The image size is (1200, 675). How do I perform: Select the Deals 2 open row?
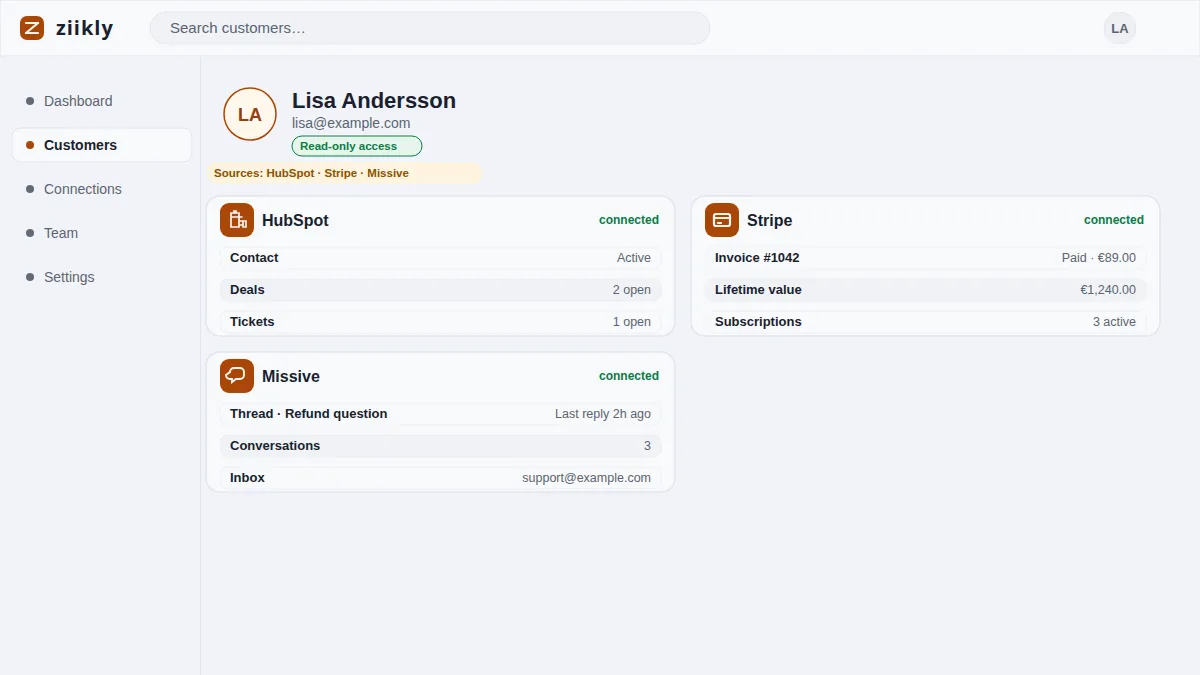(x=440, y=290)
